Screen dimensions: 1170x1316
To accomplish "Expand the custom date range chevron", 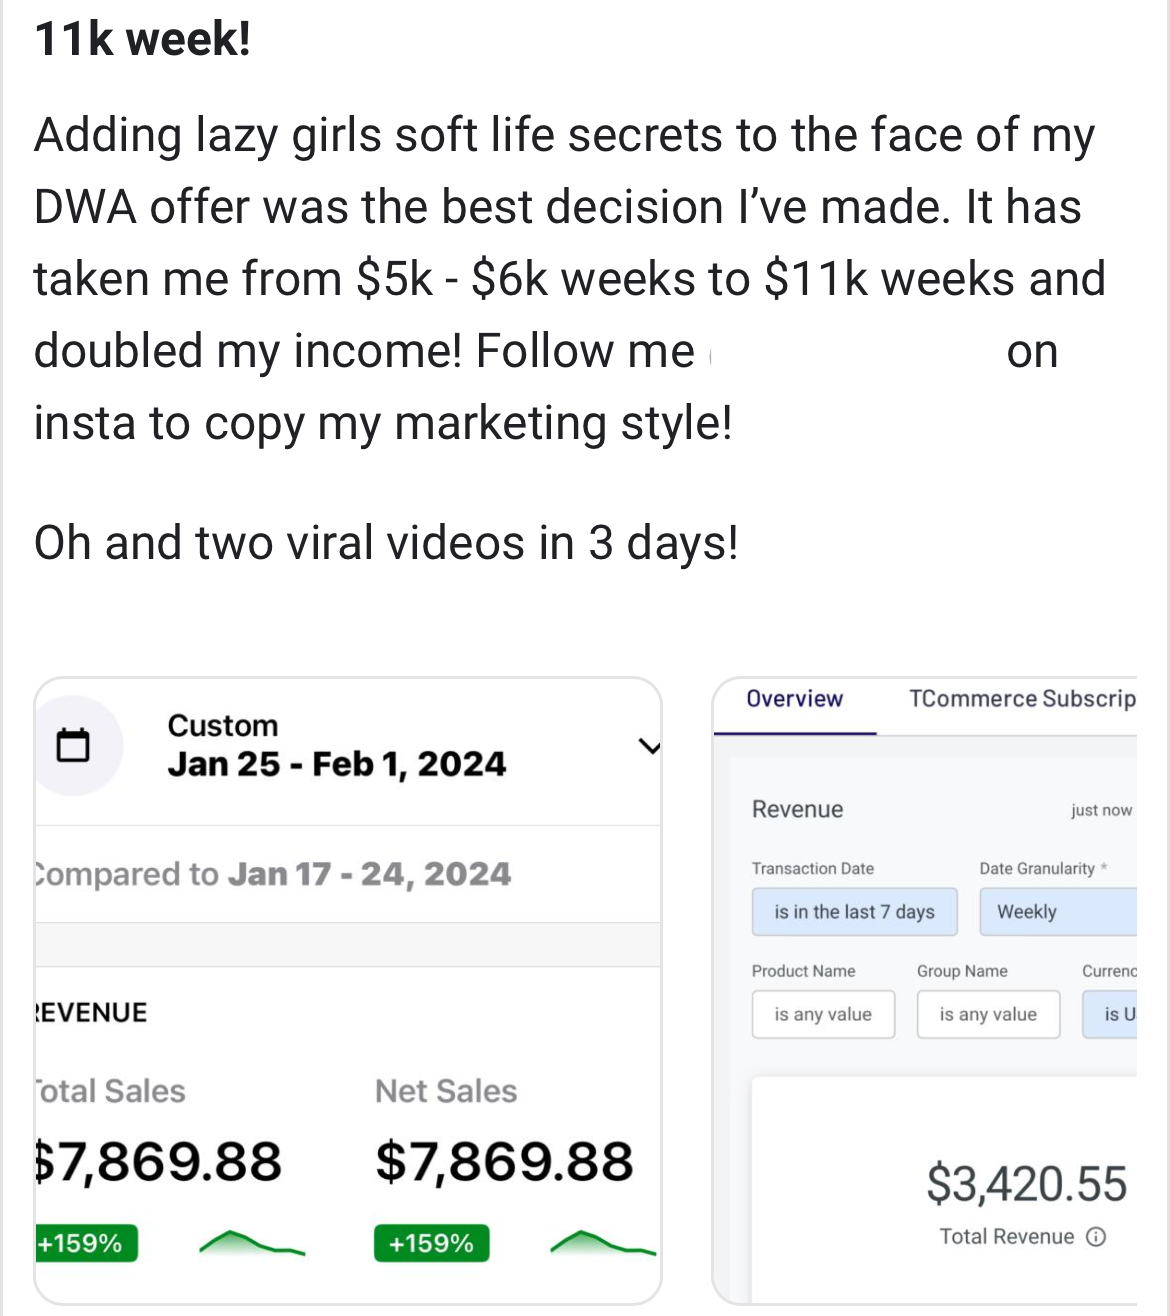I will (x=649, y=746).
